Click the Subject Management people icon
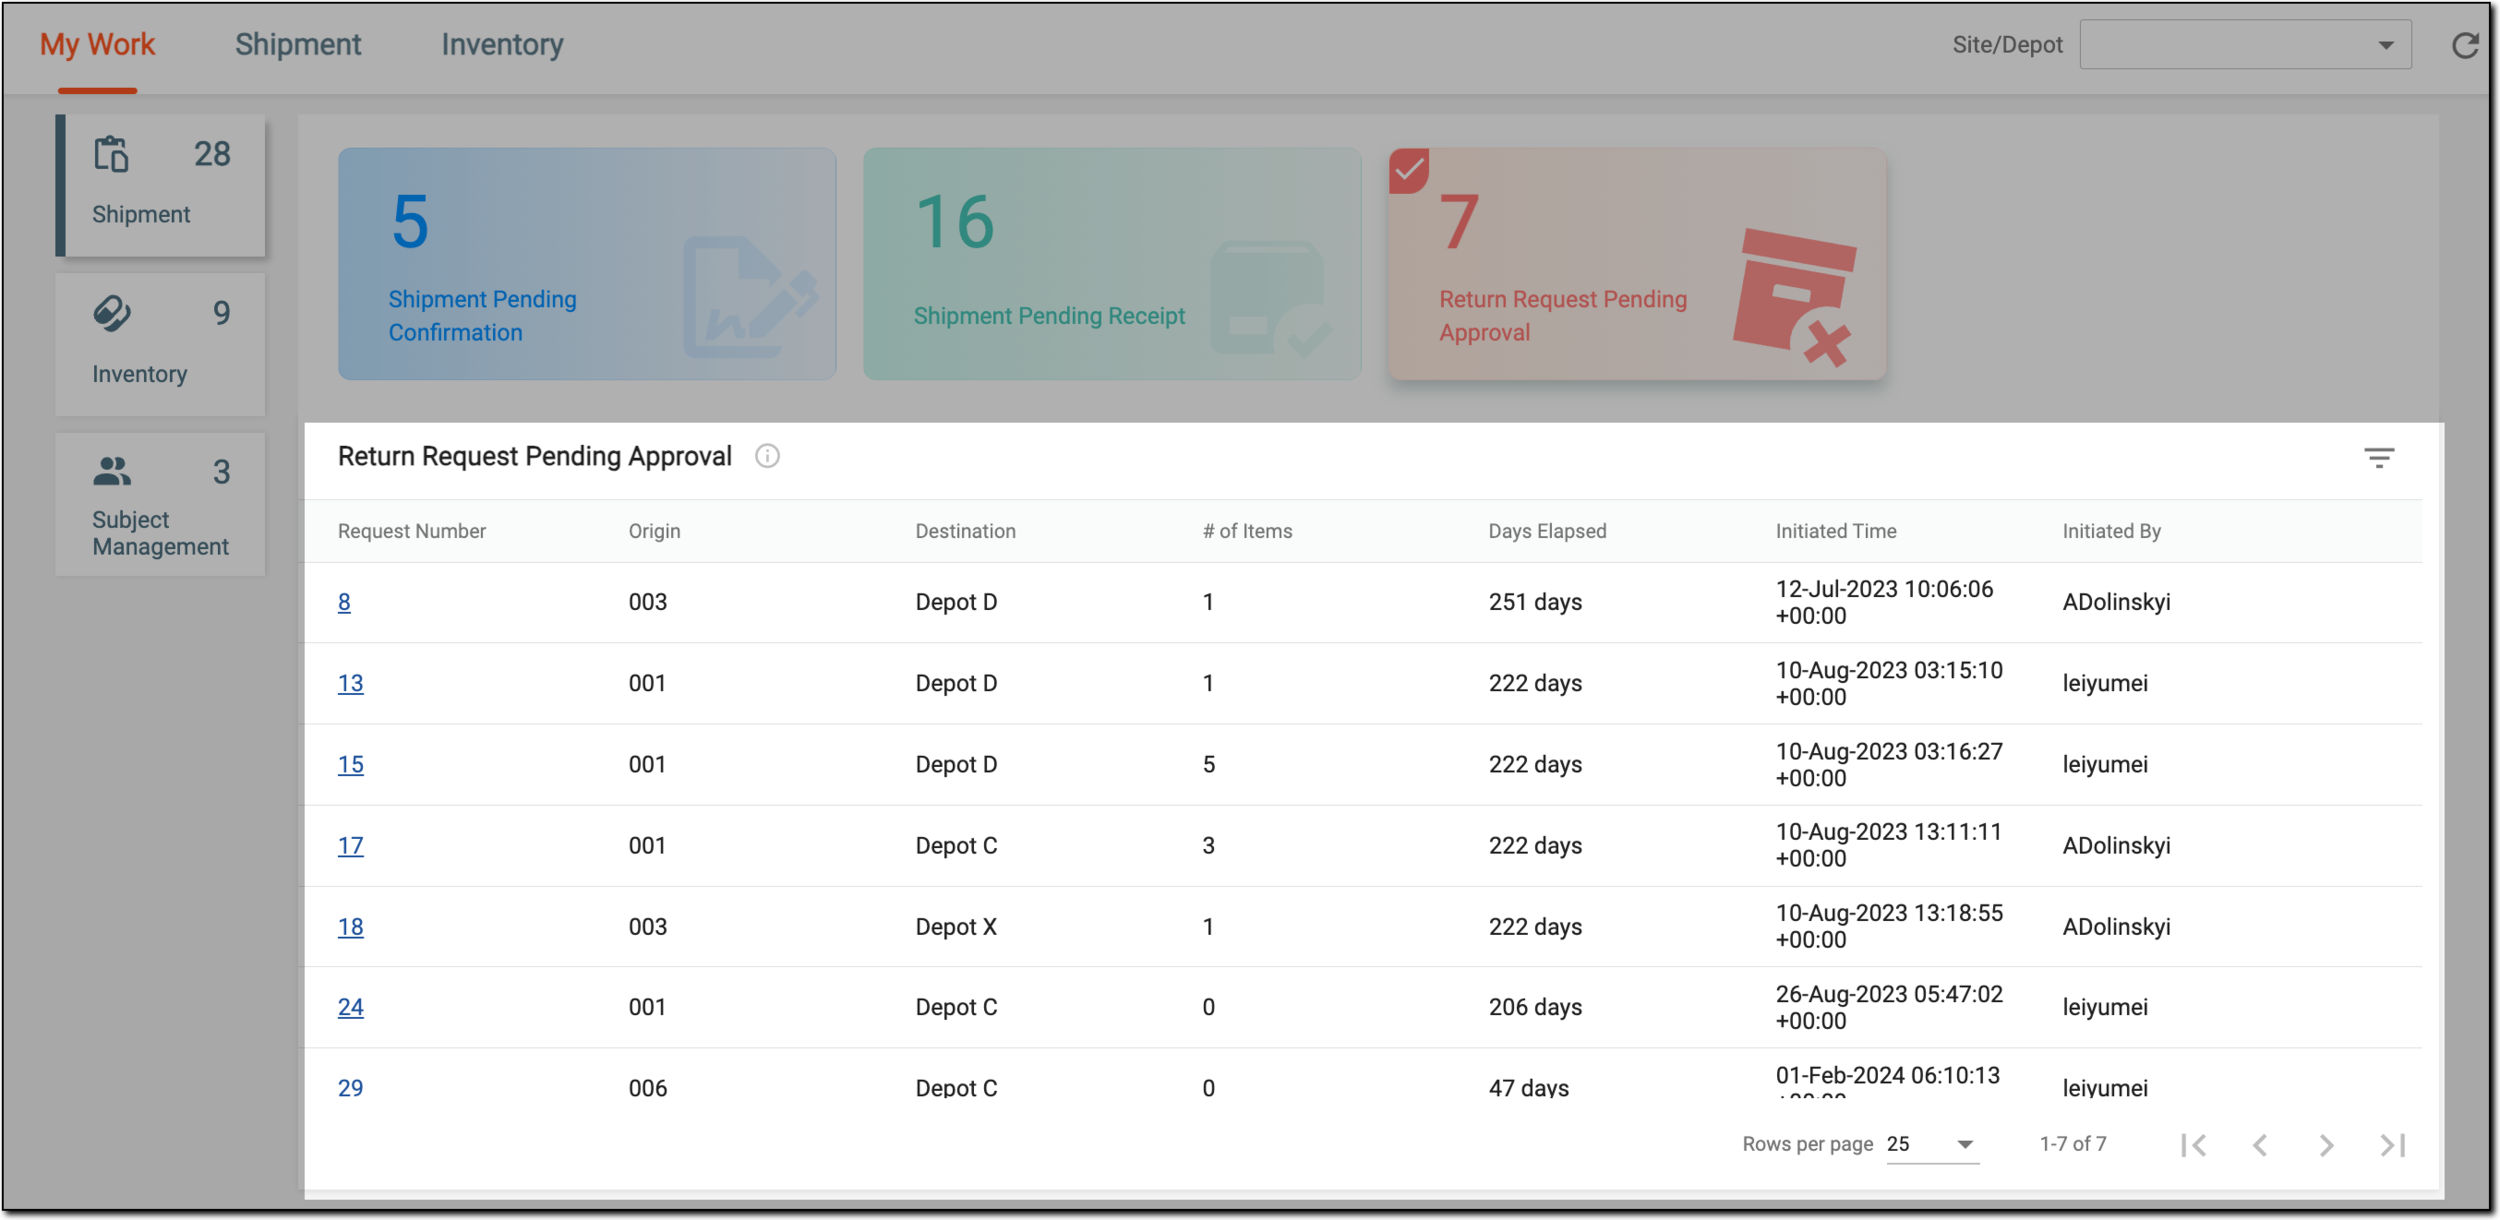Image resolution: width=2500 pixels, height=1220 pixels. point(112,471)
